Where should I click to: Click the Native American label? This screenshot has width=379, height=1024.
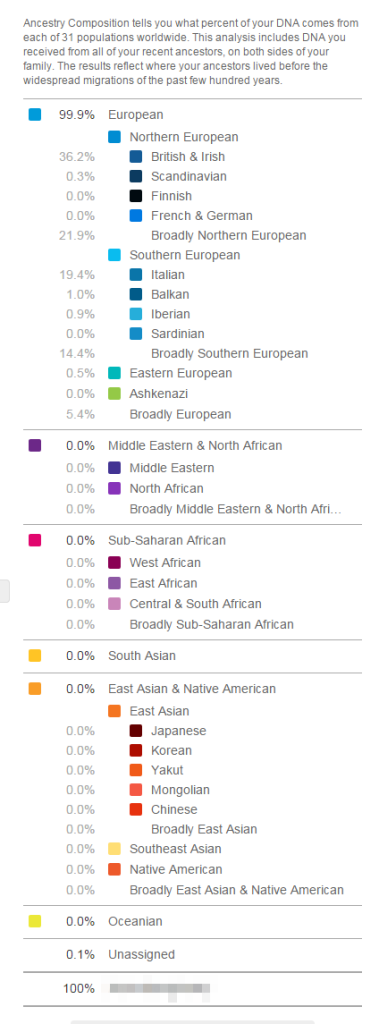(x=176, y=869)
